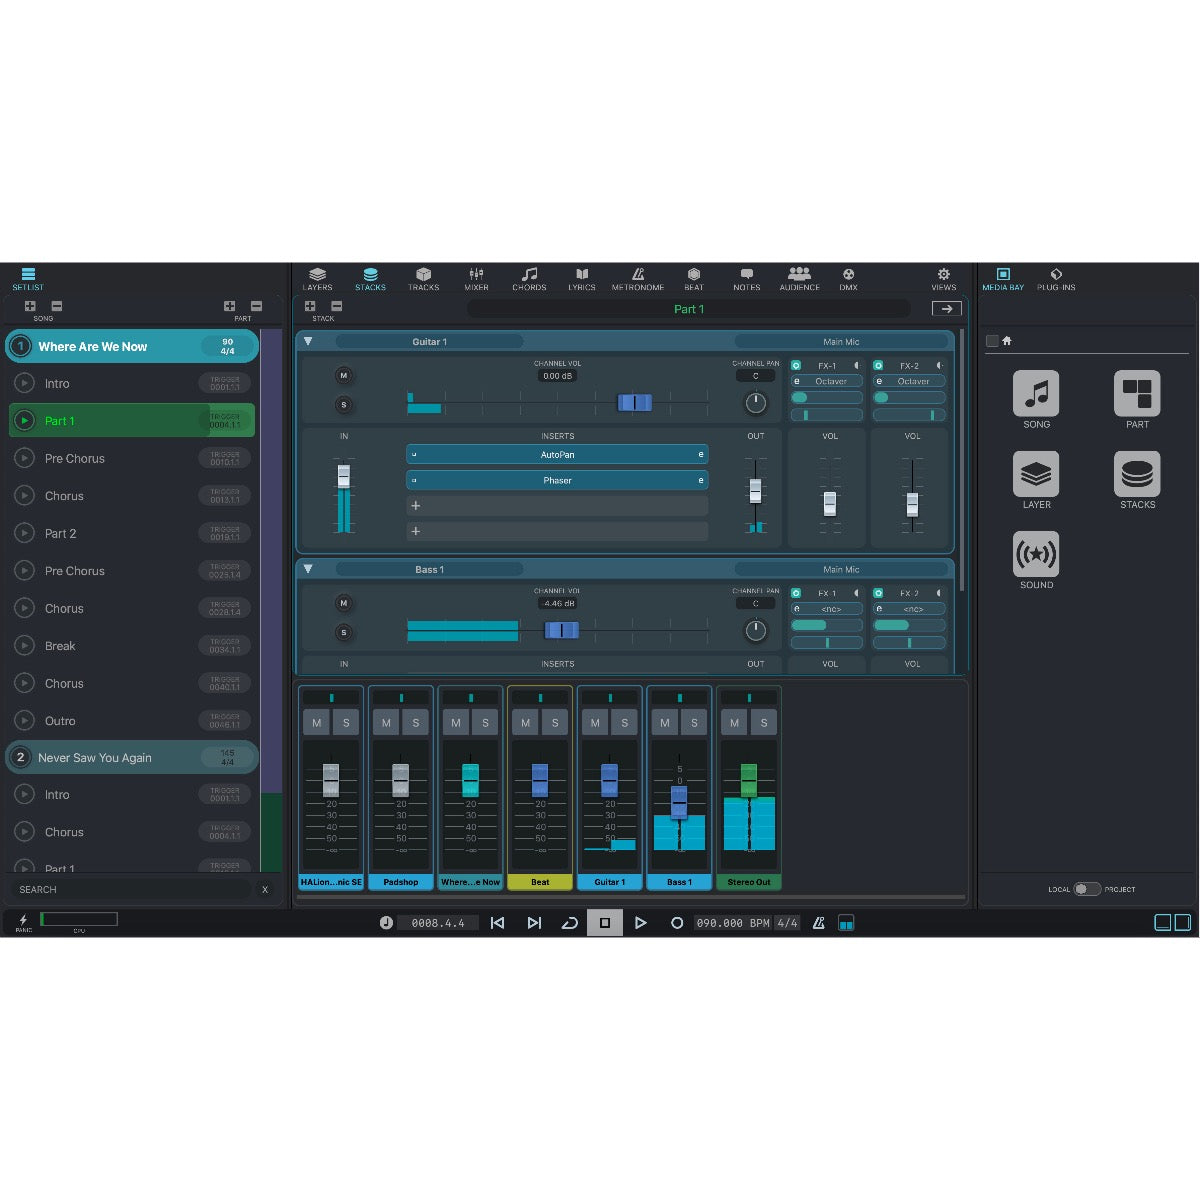Collapse the Guitar 1 stack

point(308,341)
